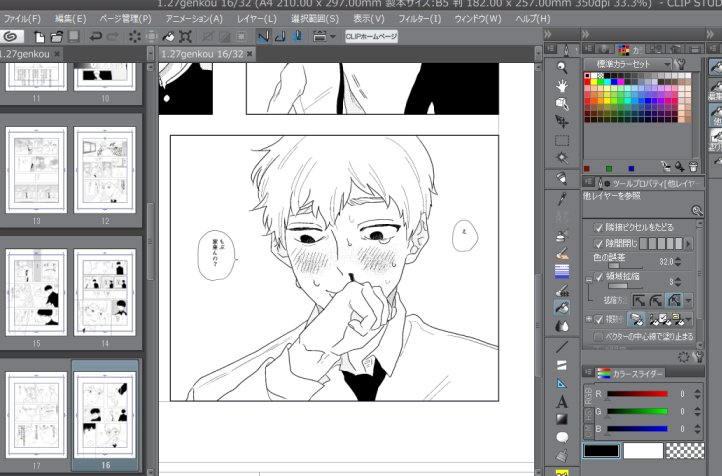
Task: Open the フィルター(I) menu
Action: point(419,19)
